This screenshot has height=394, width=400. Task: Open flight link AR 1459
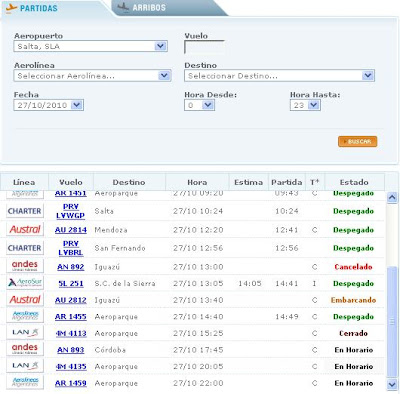click(x=71, y=383)
